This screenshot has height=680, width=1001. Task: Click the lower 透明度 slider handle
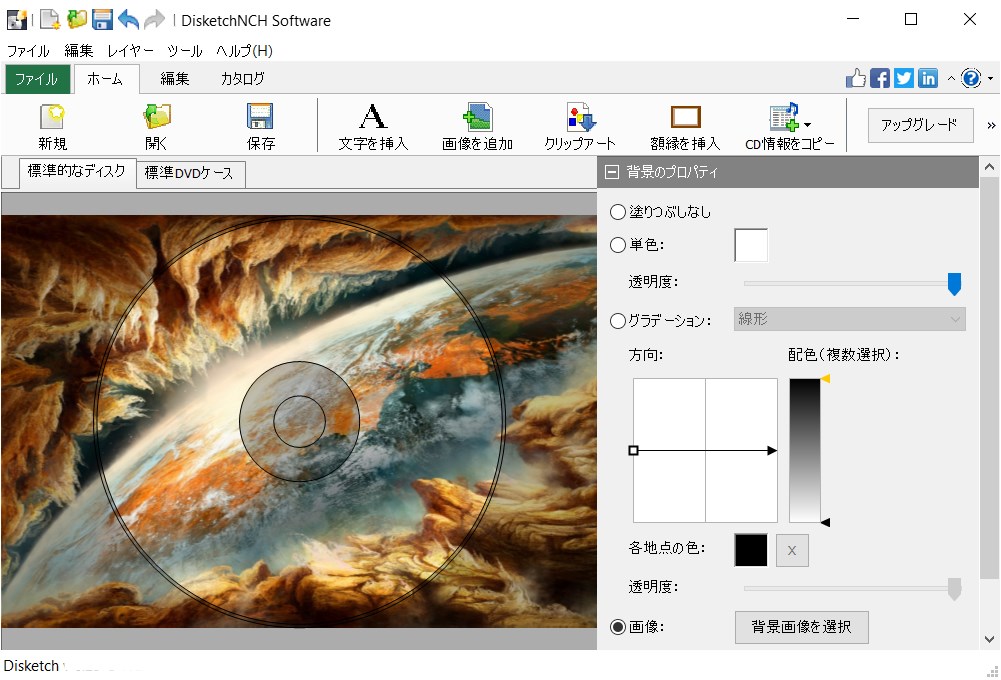[x=954, y=589]
